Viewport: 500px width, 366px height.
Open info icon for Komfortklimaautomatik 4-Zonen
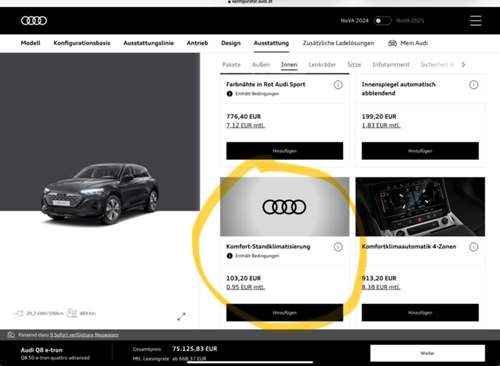point(474,247)
